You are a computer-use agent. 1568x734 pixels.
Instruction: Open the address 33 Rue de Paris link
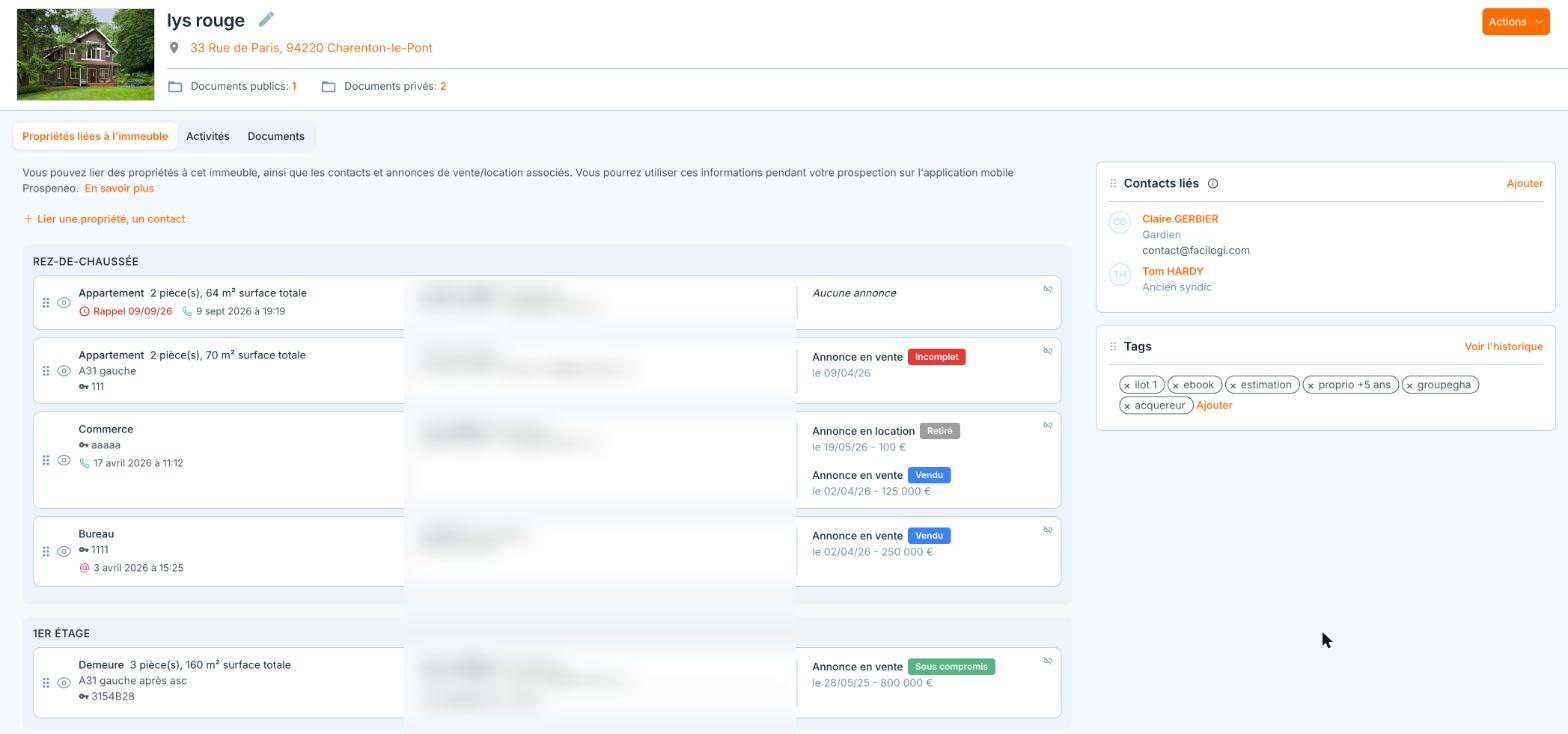pyautogui.click(x=311, y=48)
